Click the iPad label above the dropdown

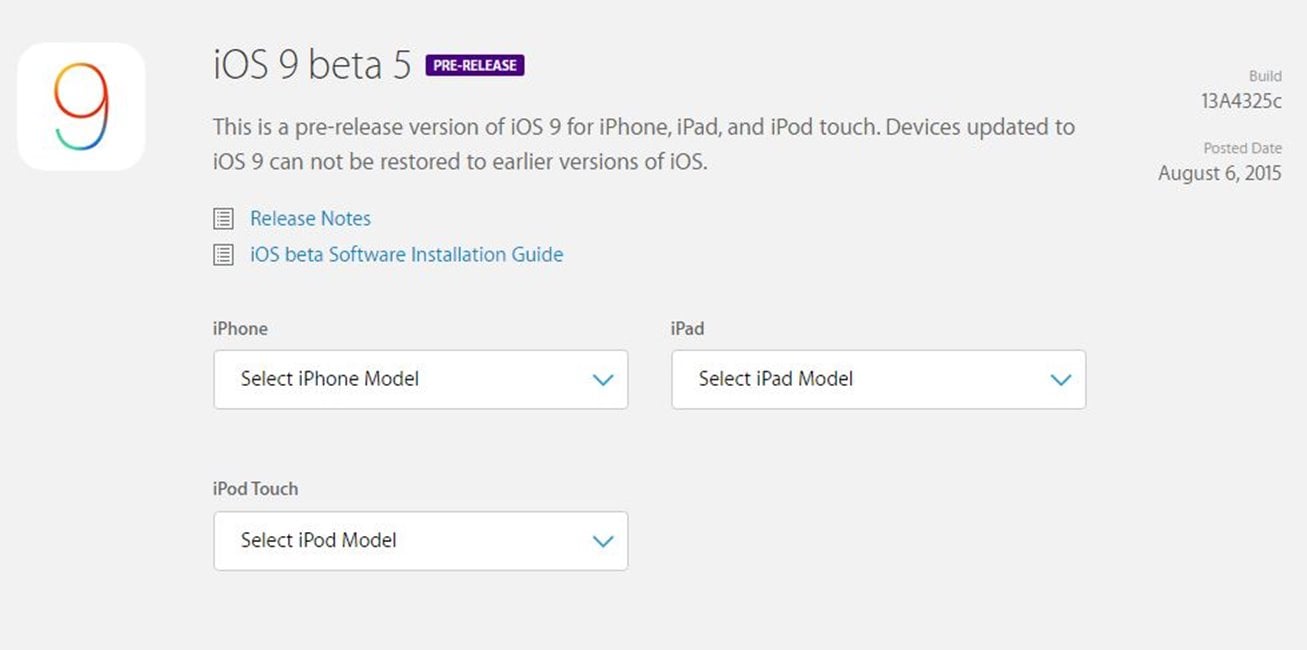click(688, 328)
